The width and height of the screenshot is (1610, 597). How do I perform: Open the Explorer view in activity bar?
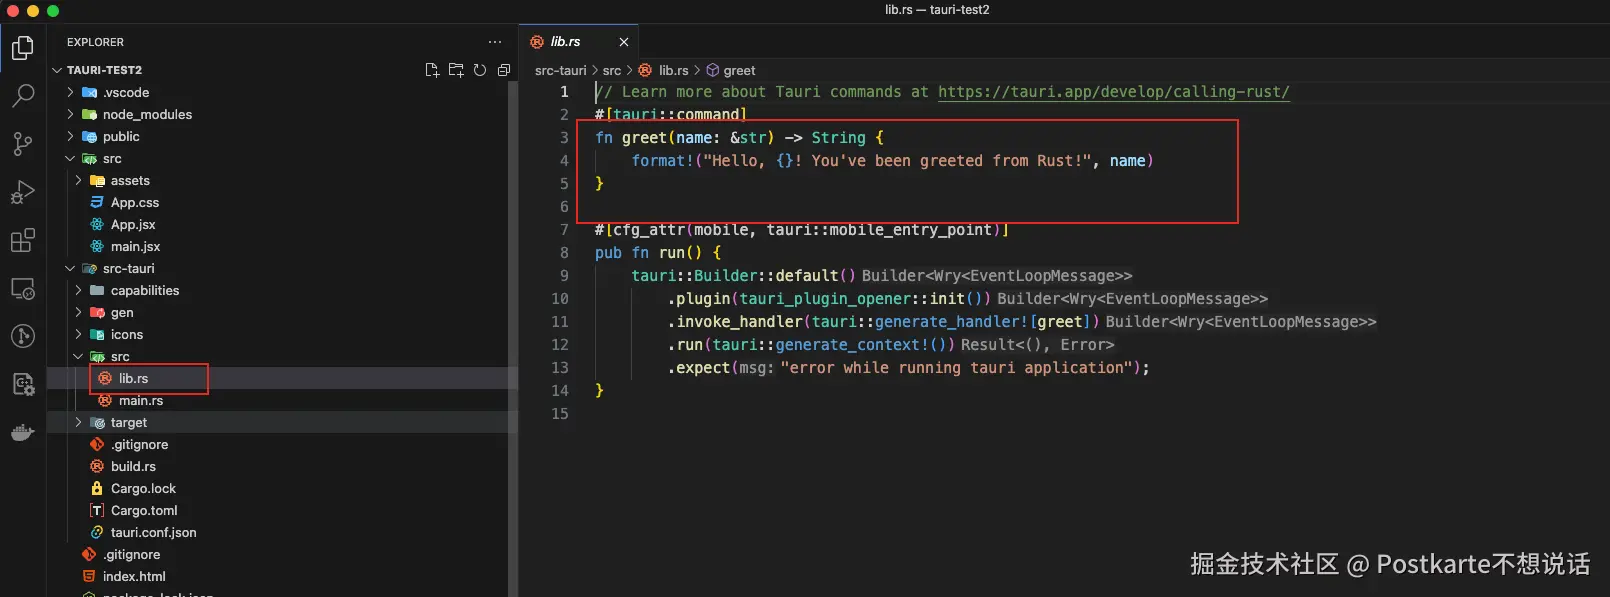click(x=22, y=48)
